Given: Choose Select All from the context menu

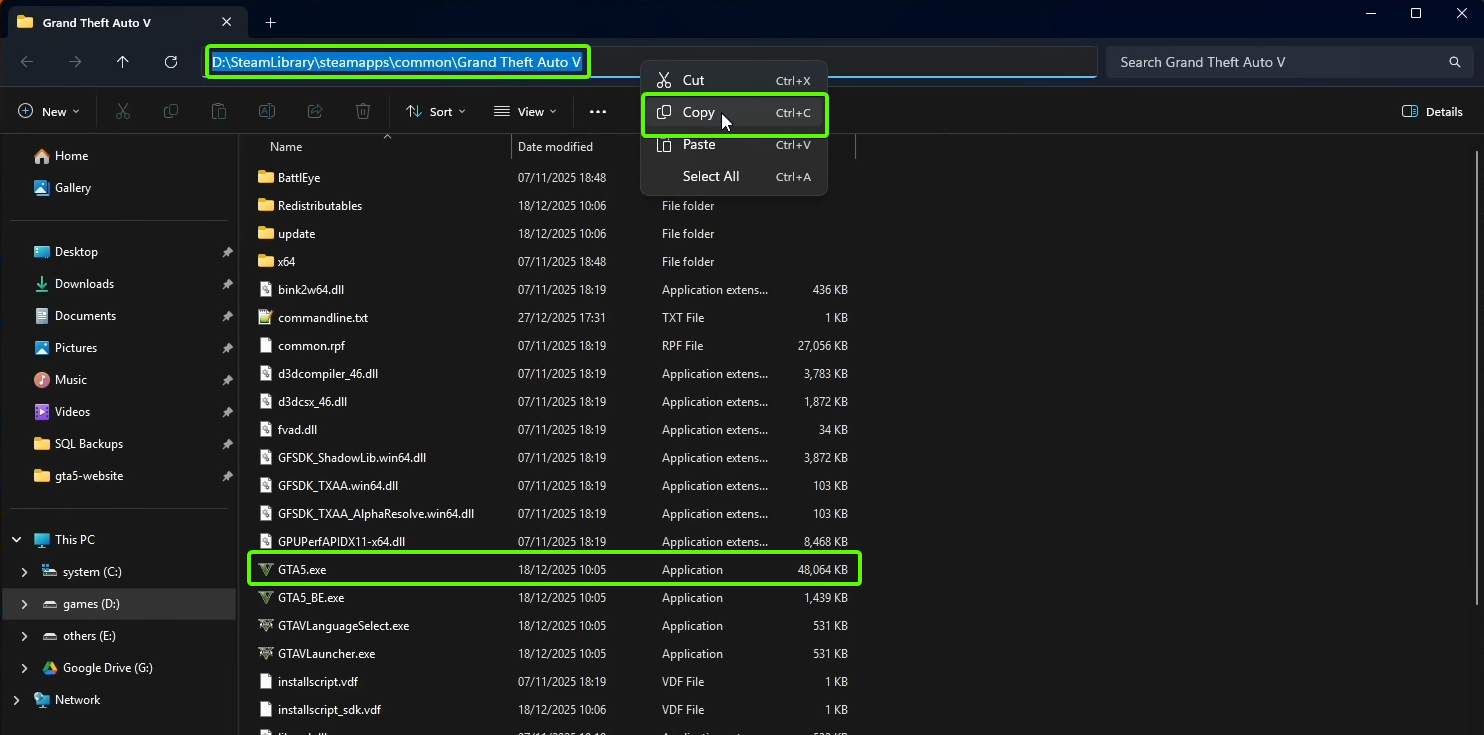Looking at the screenshot, I should [734, 177].
